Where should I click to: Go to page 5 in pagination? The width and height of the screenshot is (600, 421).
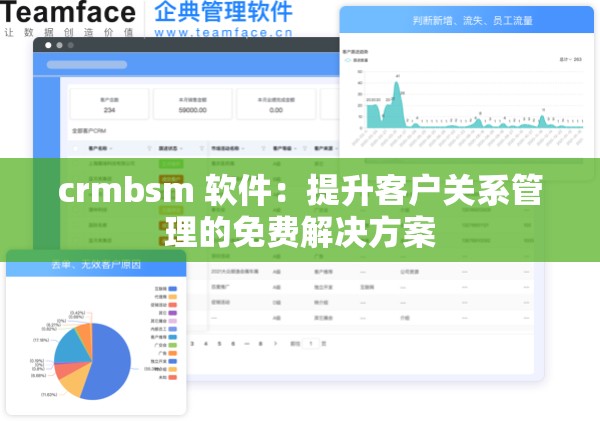(x=219, y=344)
